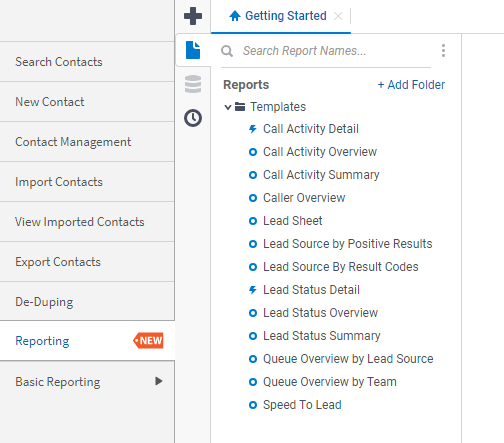Viewport: 504px width, 443px height.
Task: Click the Add Folder link
Action: [411, 85]
